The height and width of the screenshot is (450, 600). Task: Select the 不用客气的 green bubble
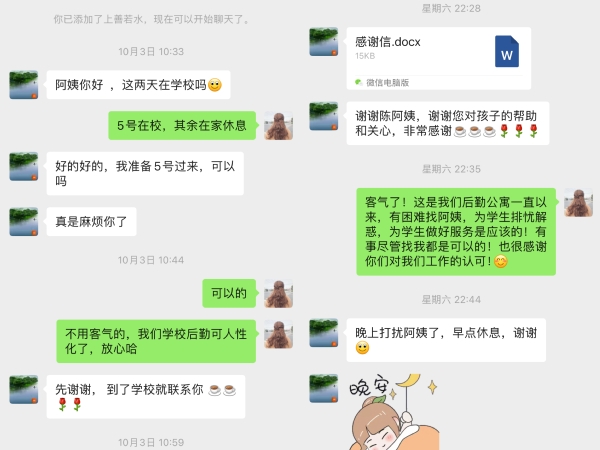[156, 341]
